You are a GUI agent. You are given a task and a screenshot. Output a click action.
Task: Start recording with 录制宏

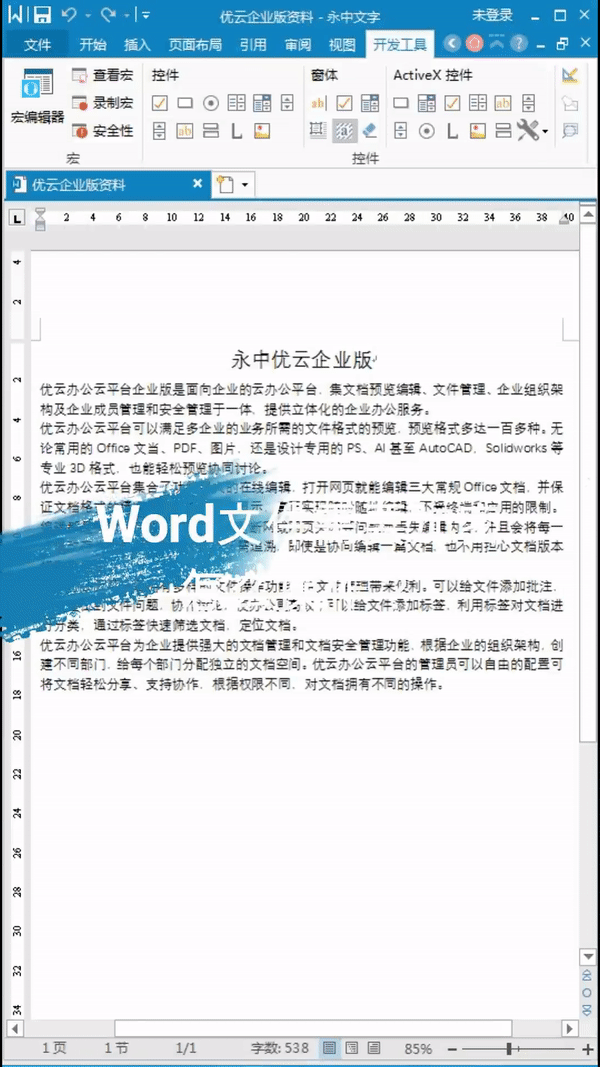point(103,103)
